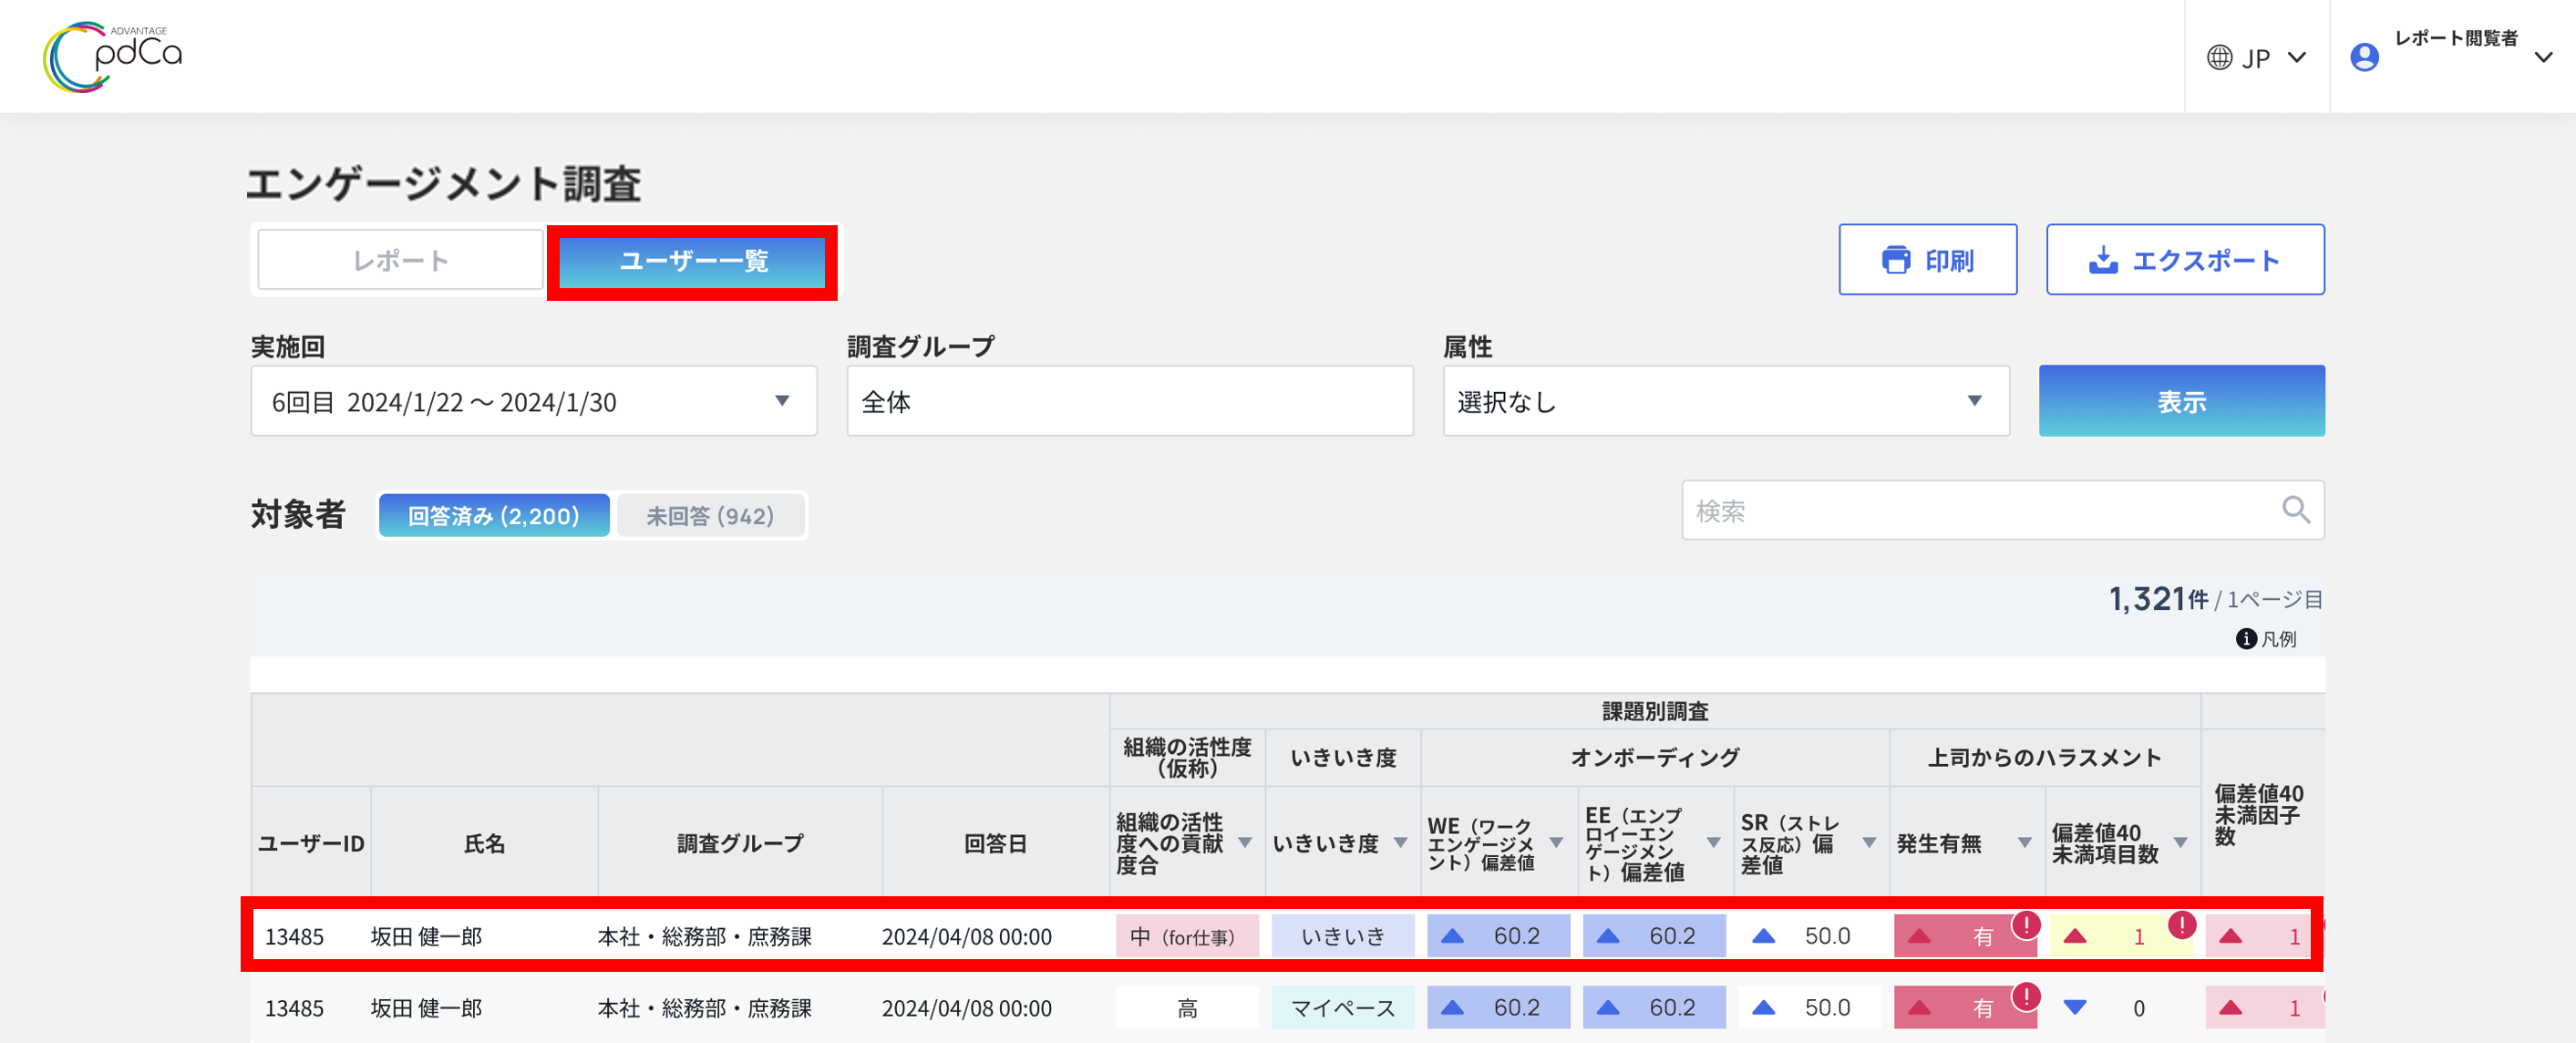Click 中 (for仕事) cell in first row
Image resolution: width=2576 pixels, height=1043 pixels.
click(x=1187, y=936)
